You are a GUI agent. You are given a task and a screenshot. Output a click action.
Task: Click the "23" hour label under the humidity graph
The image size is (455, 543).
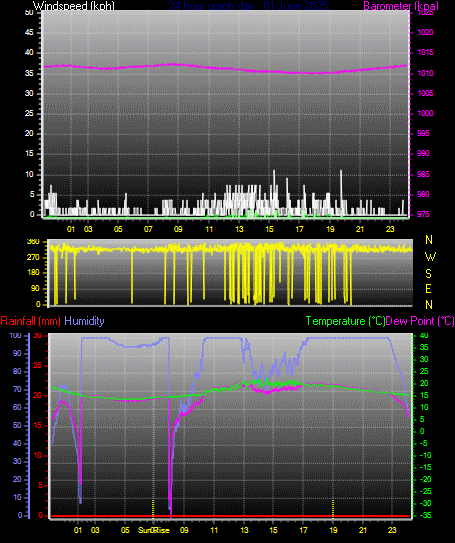pyautogui.click(x=392, y=530)
